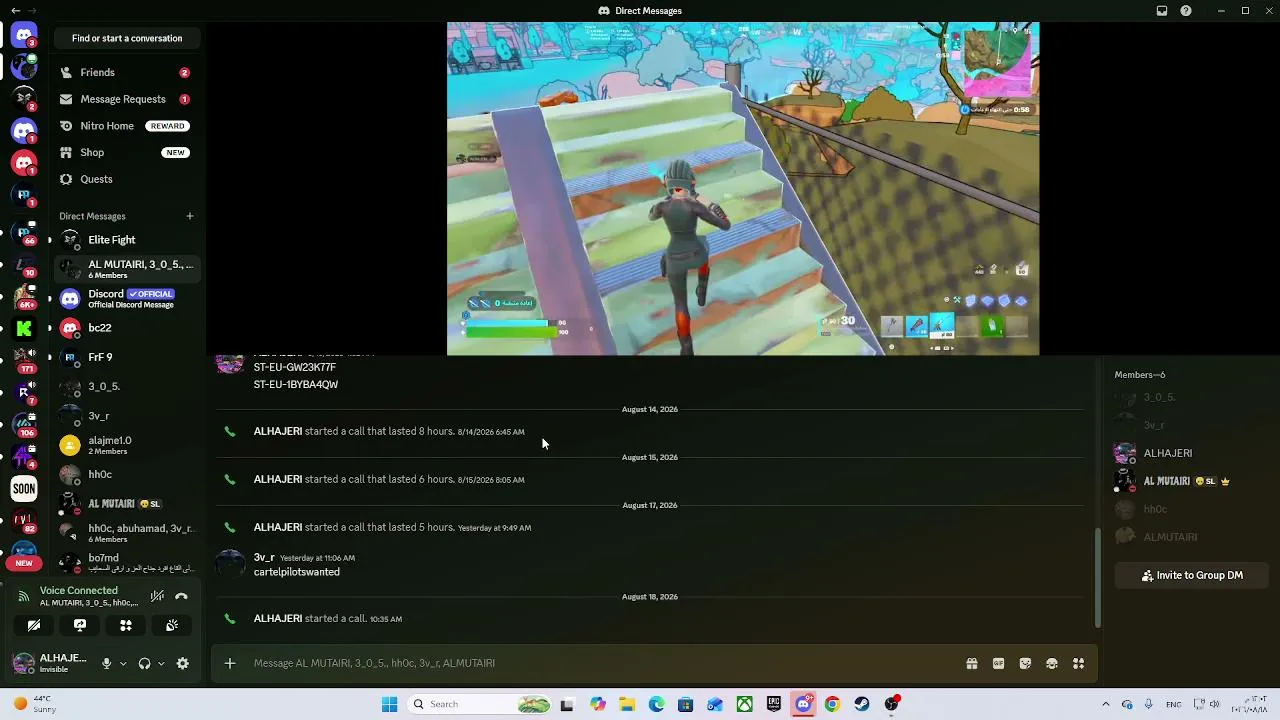Turn on camera in voice panel

(x=34, y=625)
